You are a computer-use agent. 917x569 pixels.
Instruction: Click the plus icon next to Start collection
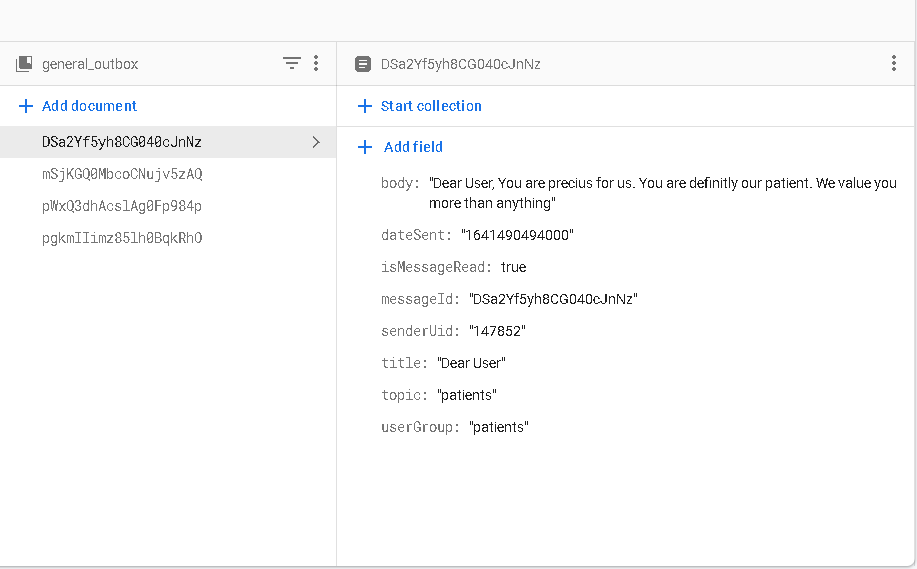[364, 106]
